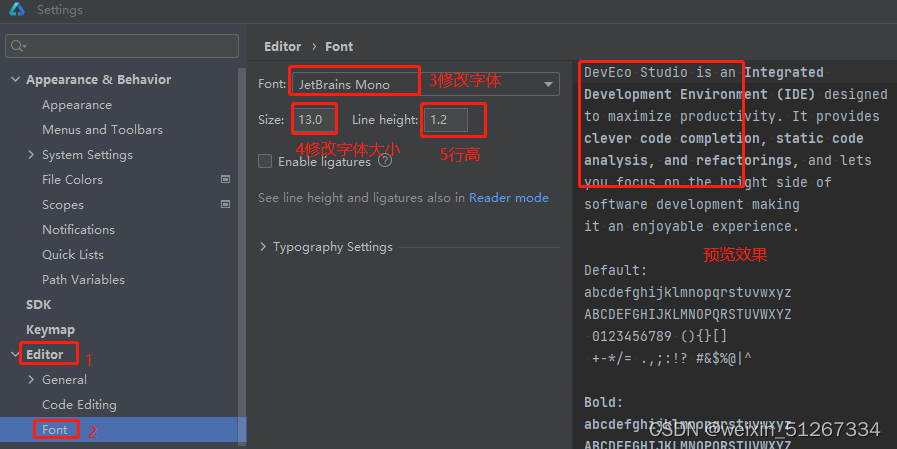Select Path Variables page
This screenshot has width=897, height=449.
click(83, 280)
